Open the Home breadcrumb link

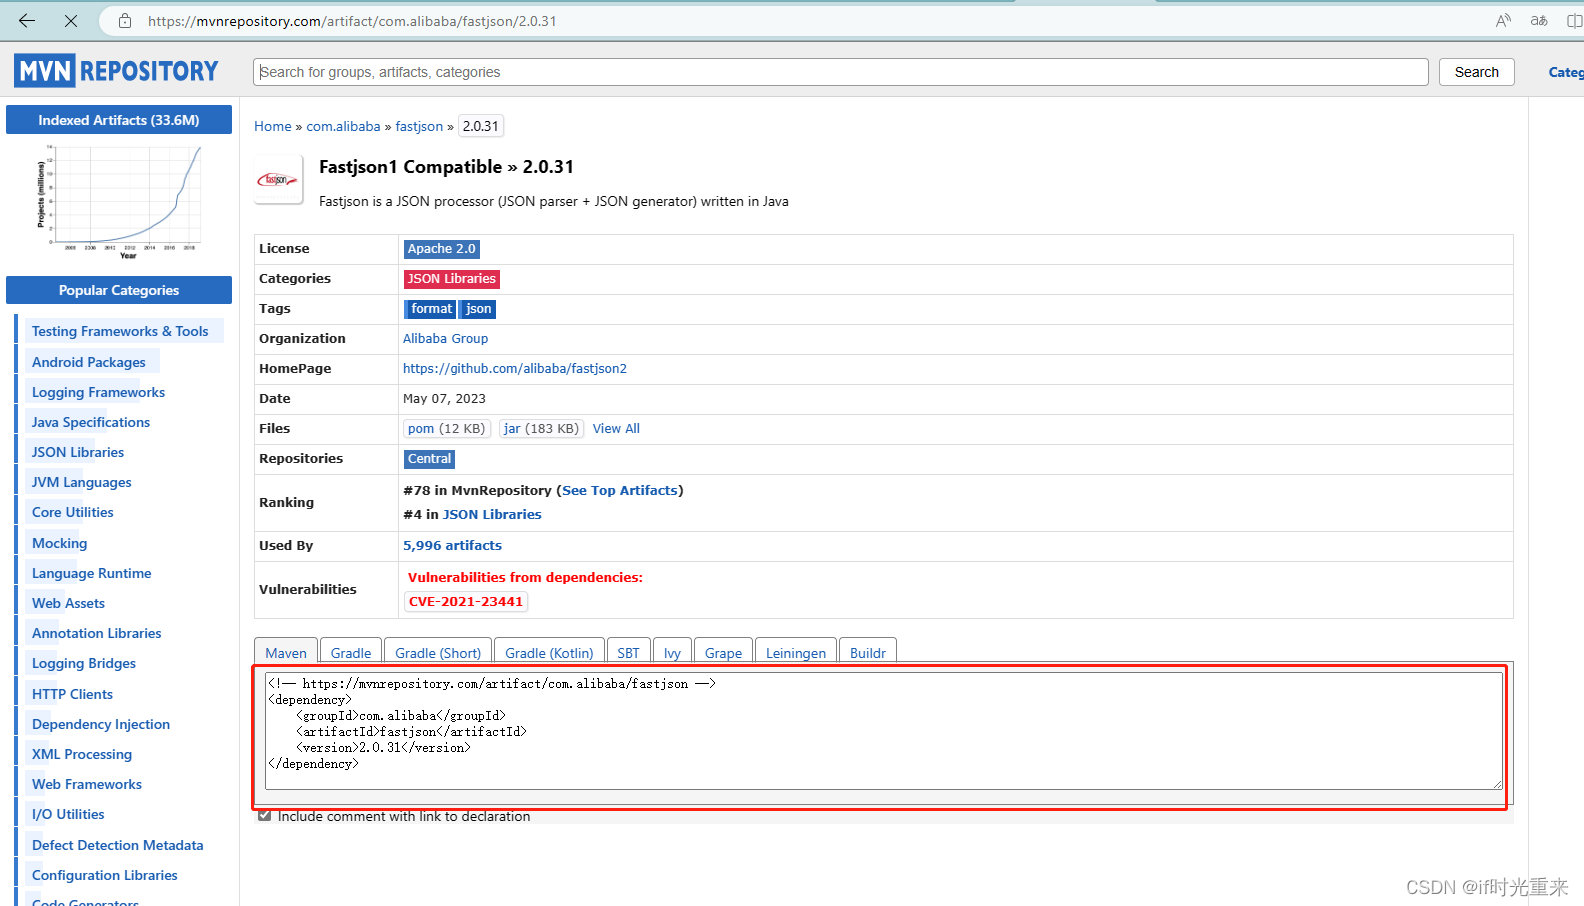point(273,126)
